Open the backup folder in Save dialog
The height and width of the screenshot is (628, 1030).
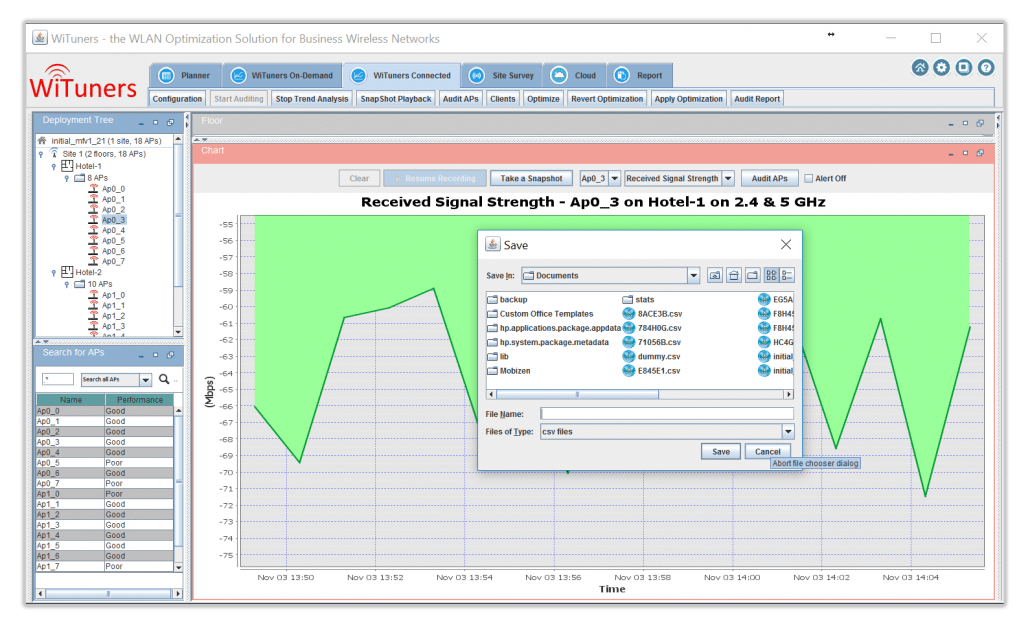pyautogui.click(x=507, y=300)
